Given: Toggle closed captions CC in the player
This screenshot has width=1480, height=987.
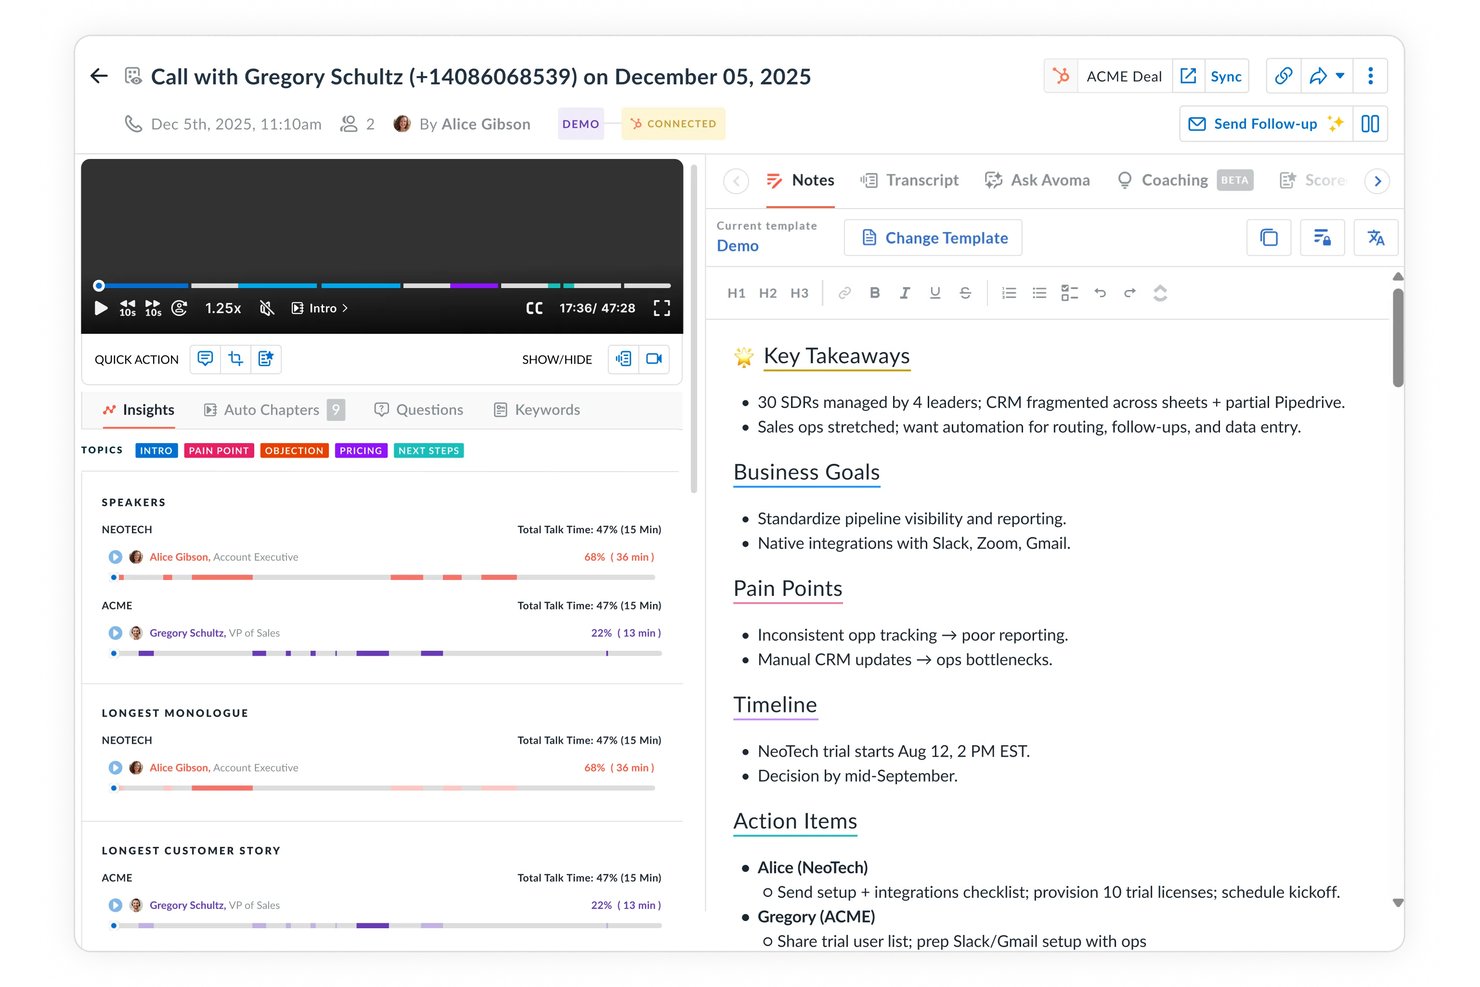Looking at the screenshot, I should pos(535,308).
